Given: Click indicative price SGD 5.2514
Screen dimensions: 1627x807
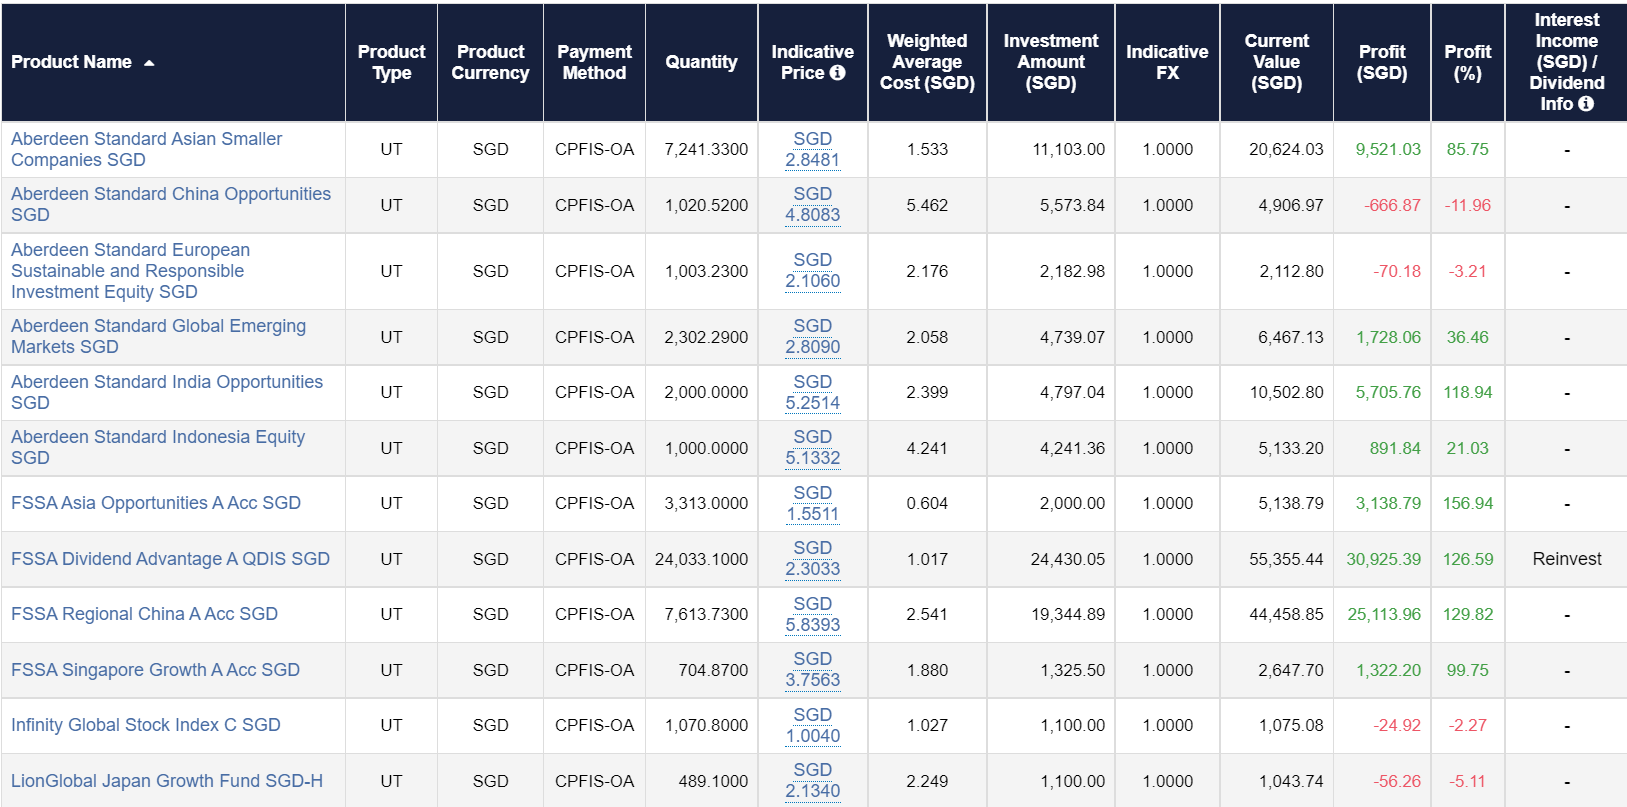Looking at the screenshot, I should click(812, 392).
